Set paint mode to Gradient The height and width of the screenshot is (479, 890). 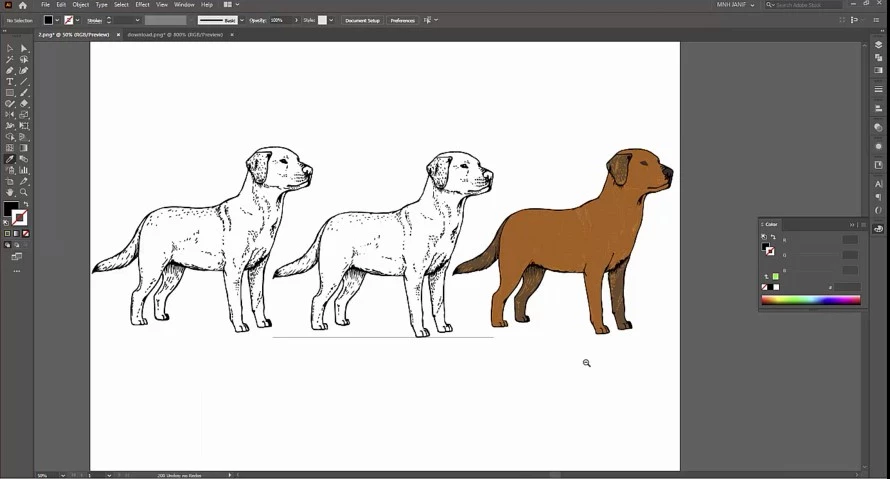click(16, 233)
